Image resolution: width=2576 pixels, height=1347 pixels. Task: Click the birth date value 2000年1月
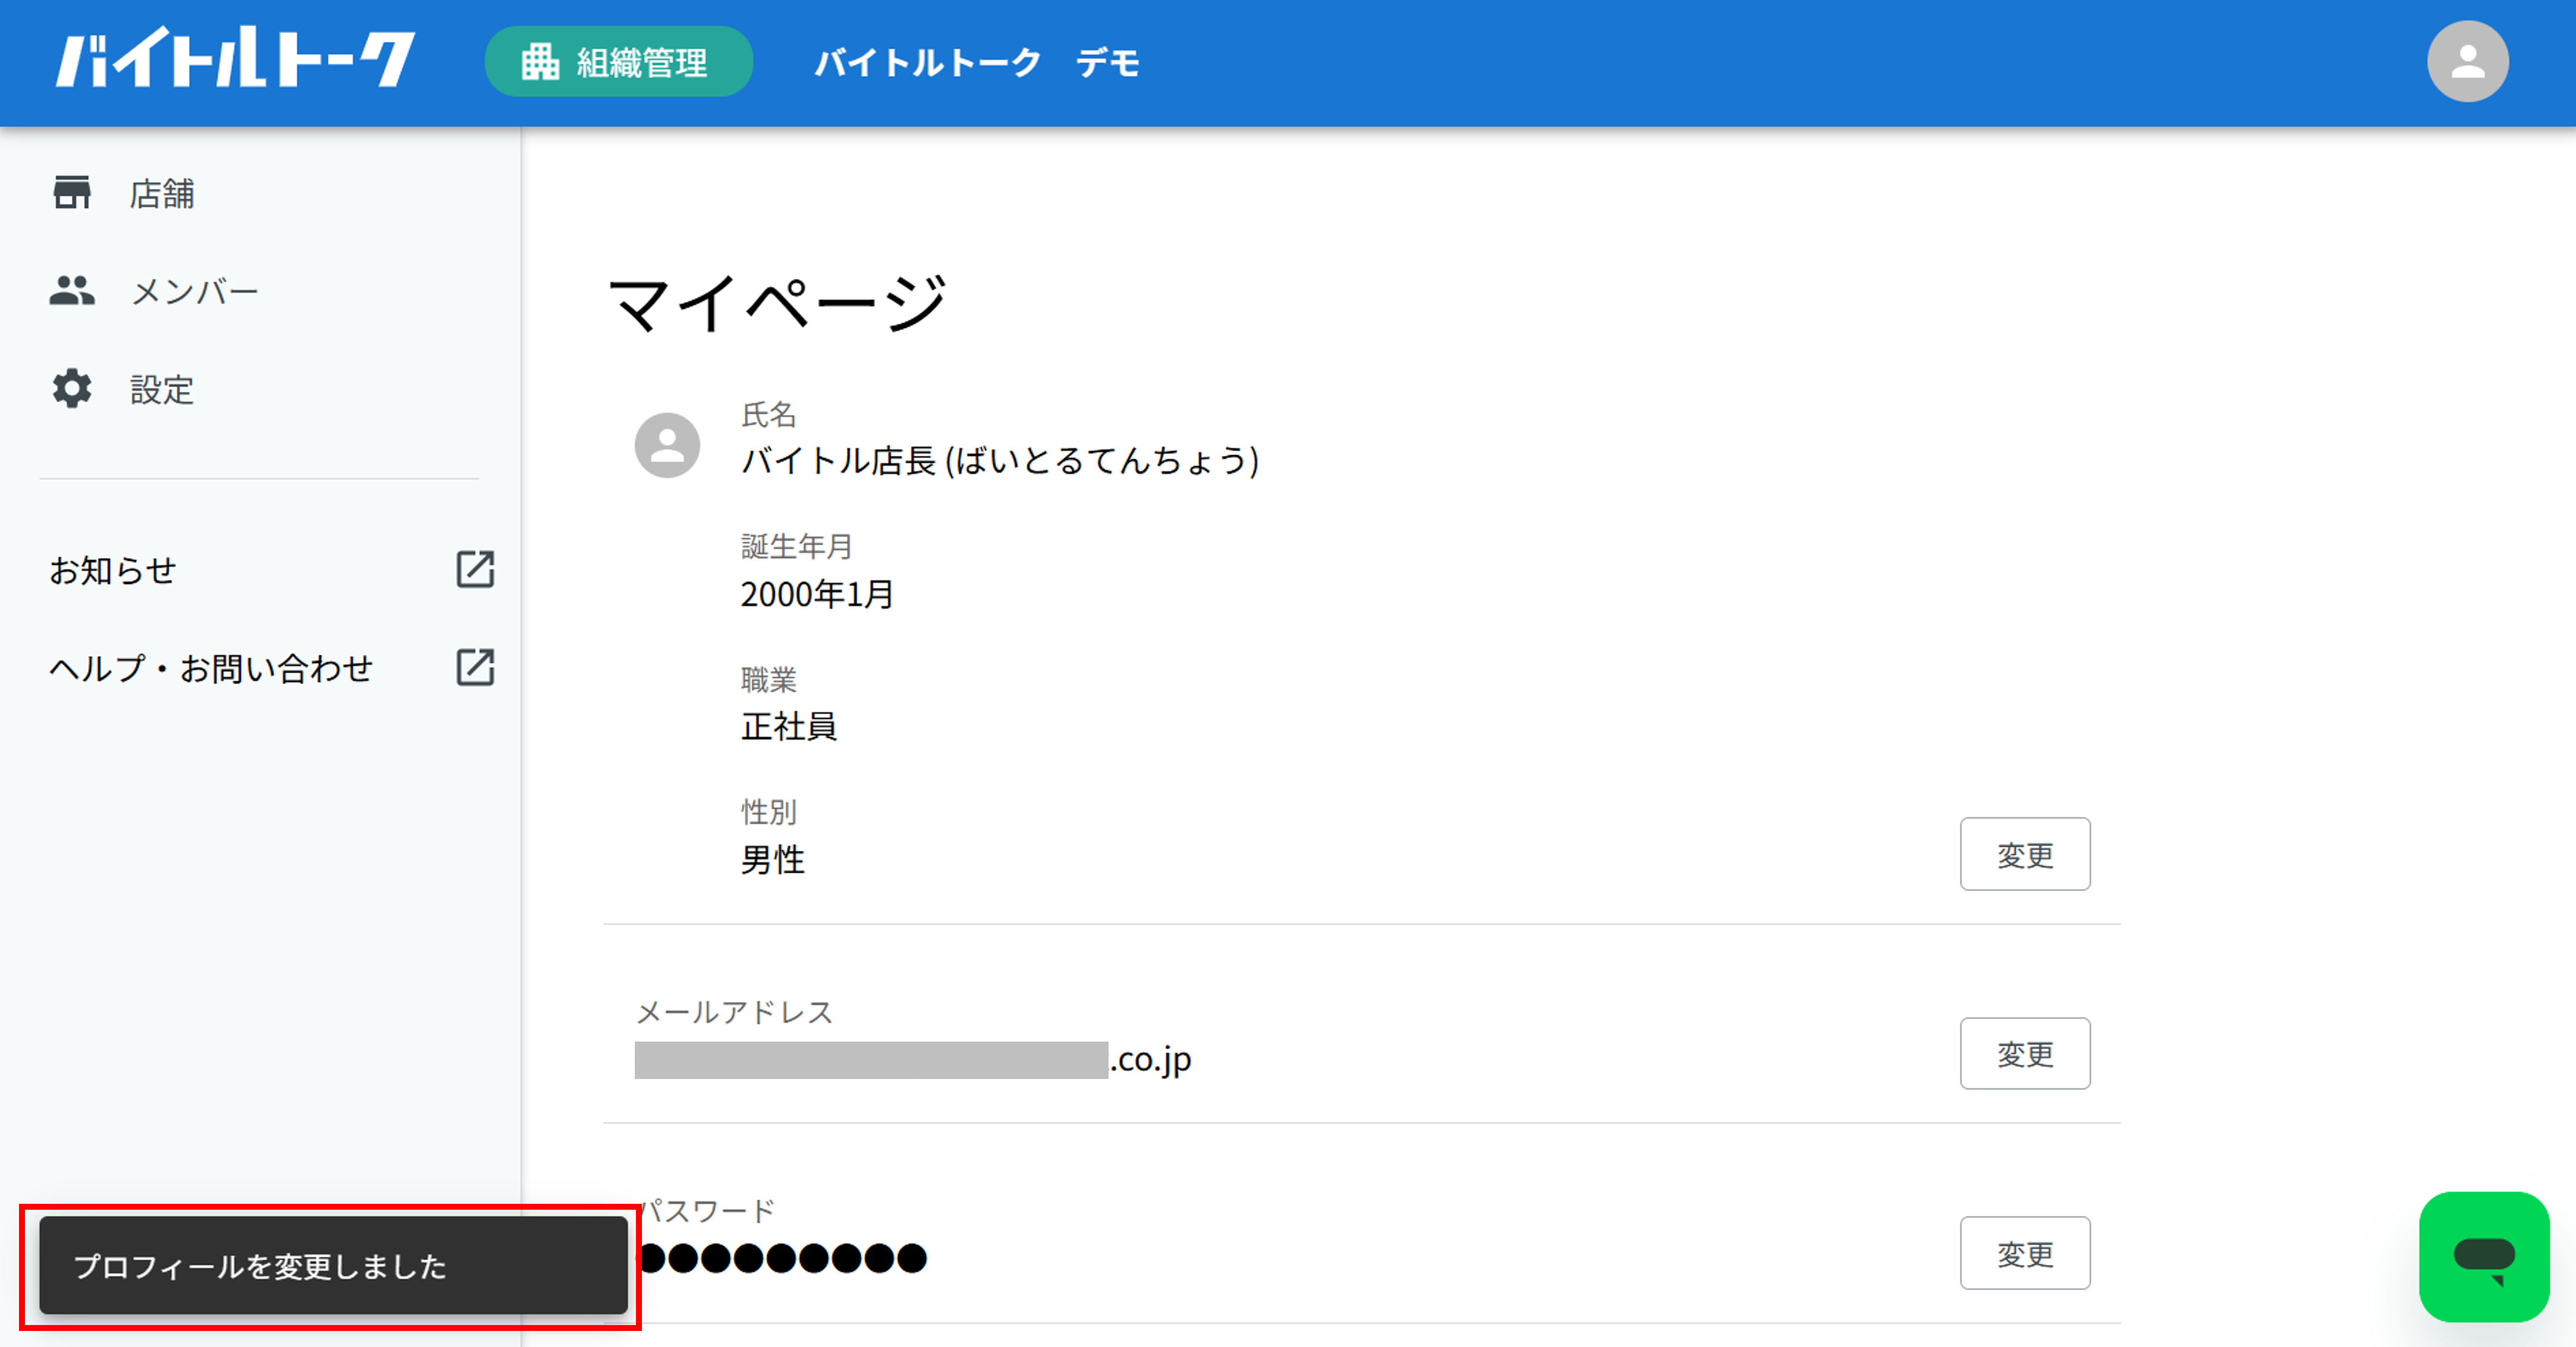(x=817, y=595)
